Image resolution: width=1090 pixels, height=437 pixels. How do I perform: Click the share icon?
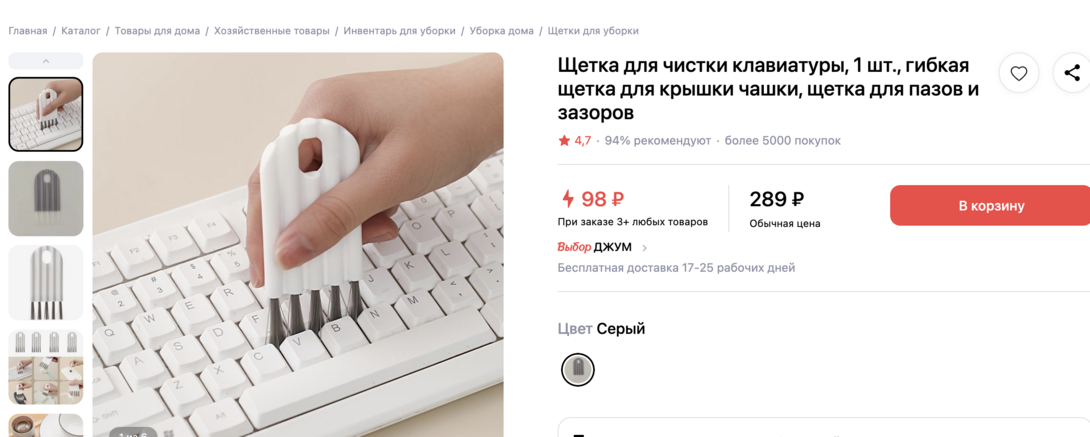pyautogui.click(x=1072, y=73)
